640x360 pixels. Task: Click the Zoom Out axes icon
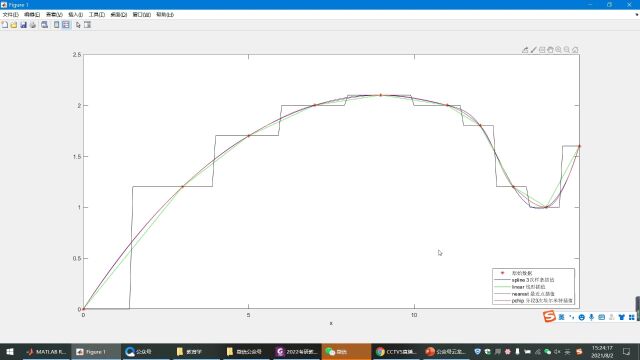pos(567,50)
